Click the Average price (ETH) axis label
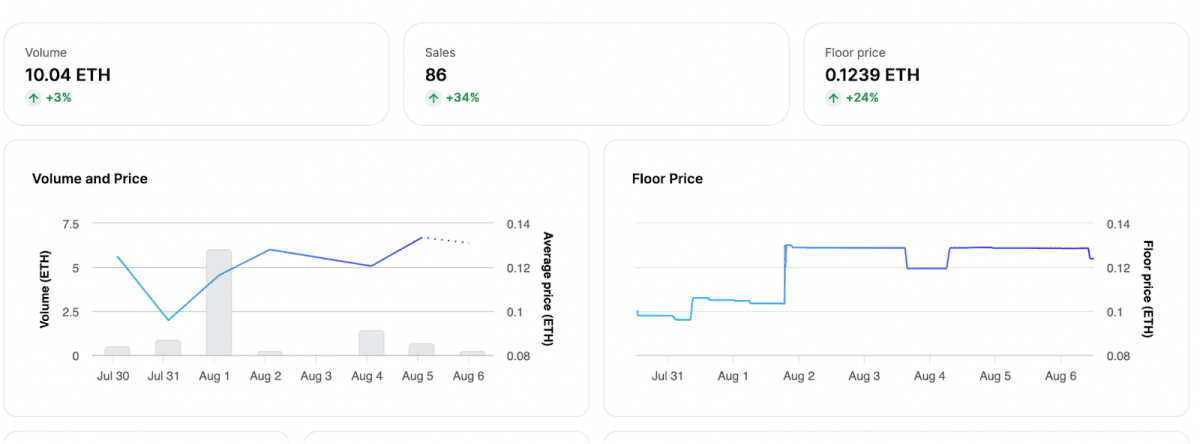This screenshot has height=444, width=1200. [547, 289]
